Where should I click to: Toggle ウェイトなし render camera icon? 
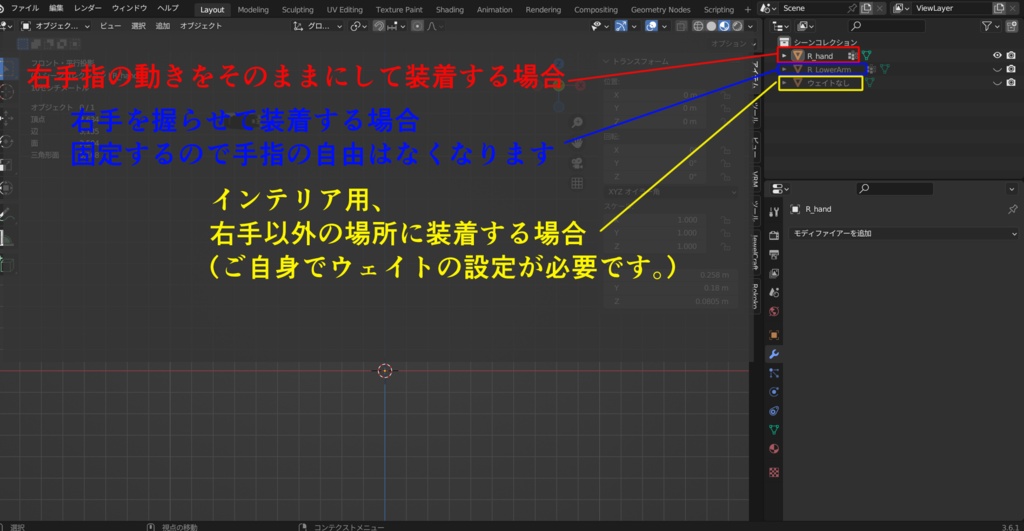[x=1011, y=83]
